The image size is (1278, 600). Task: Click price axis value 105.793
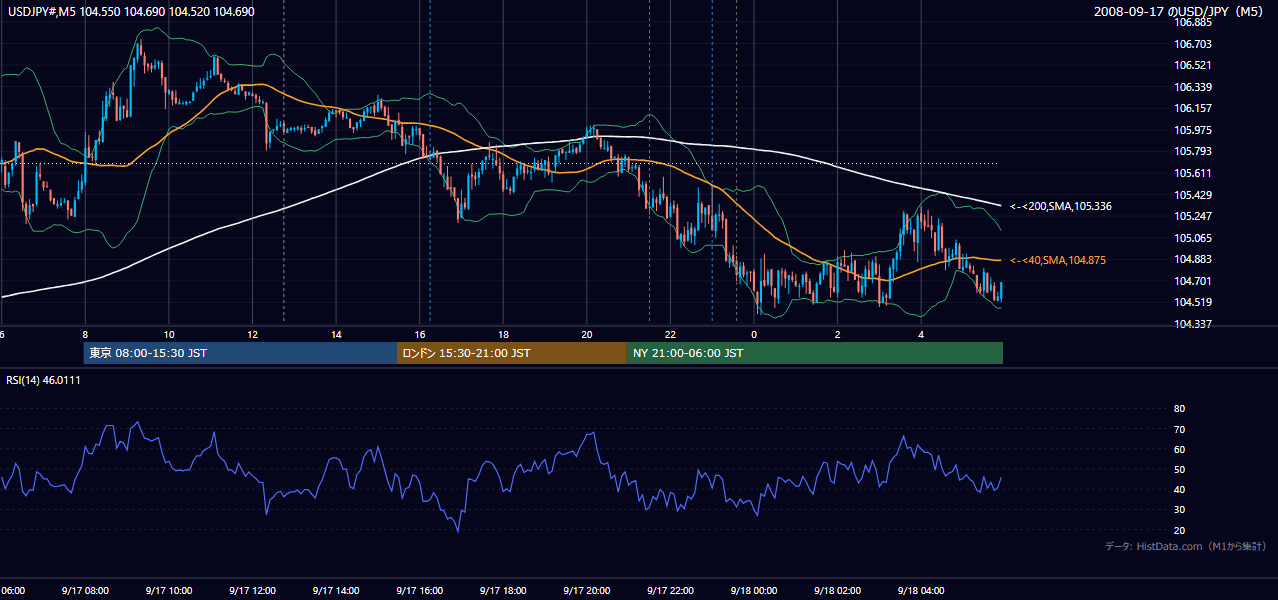tap(1194, 151)
